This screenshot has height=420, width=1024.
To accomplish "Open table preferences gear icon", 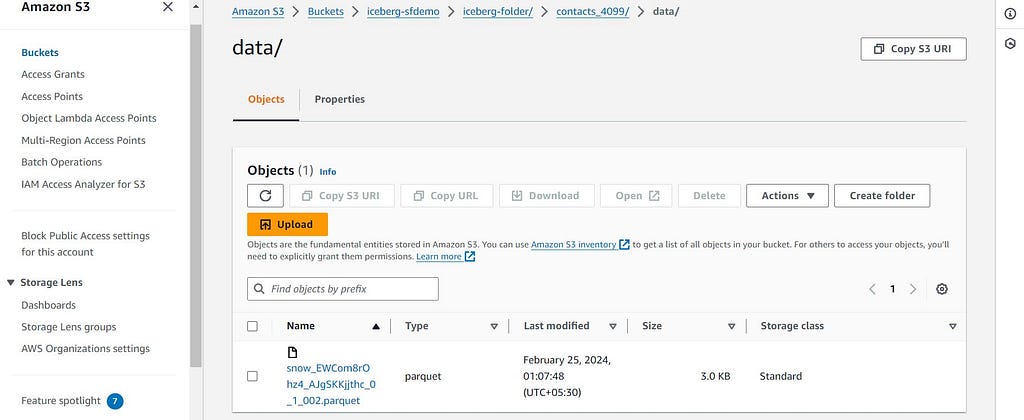I will tap(942, 289).
